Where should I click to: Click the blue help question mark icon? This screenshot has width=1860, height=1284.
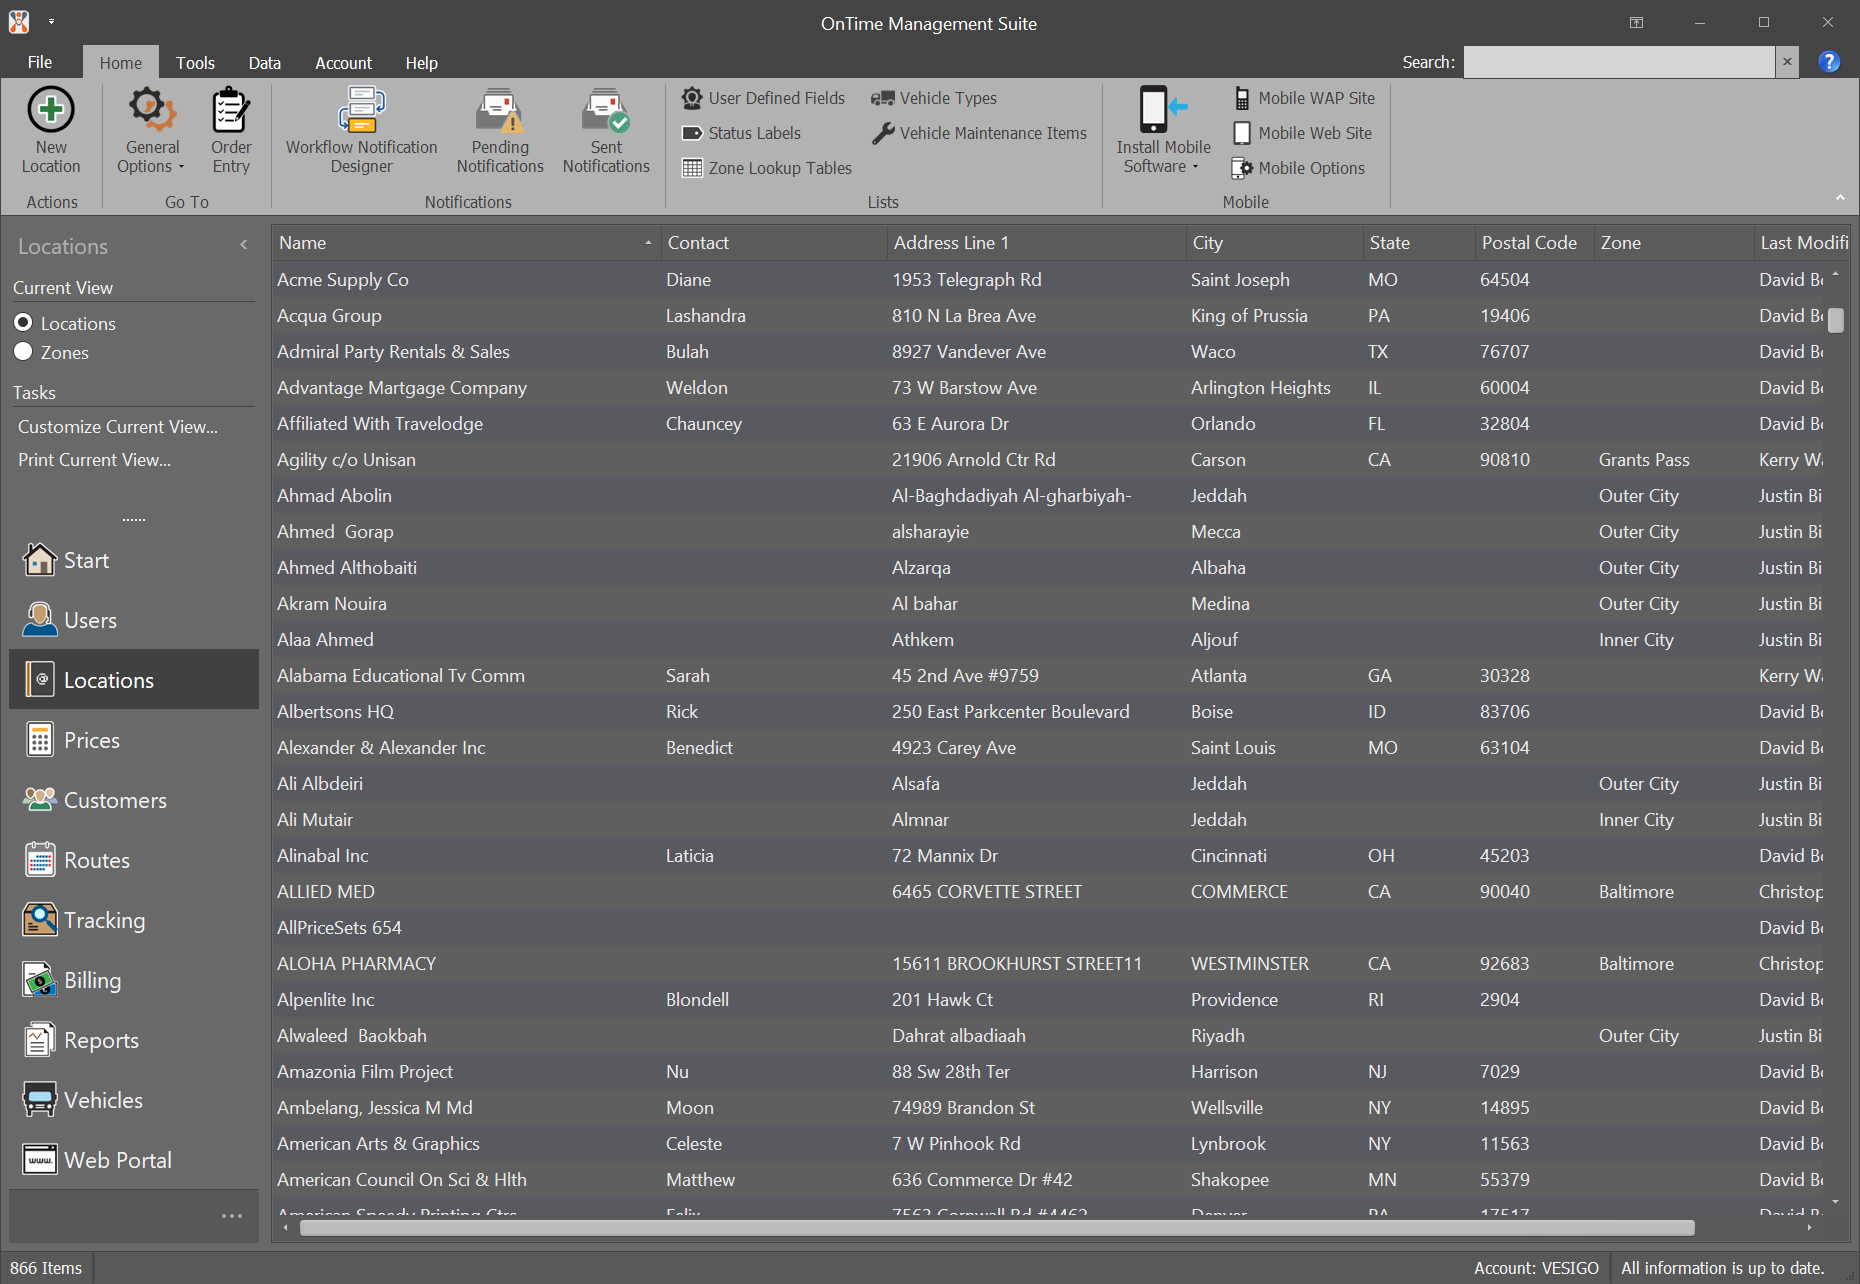point(1829,62)
